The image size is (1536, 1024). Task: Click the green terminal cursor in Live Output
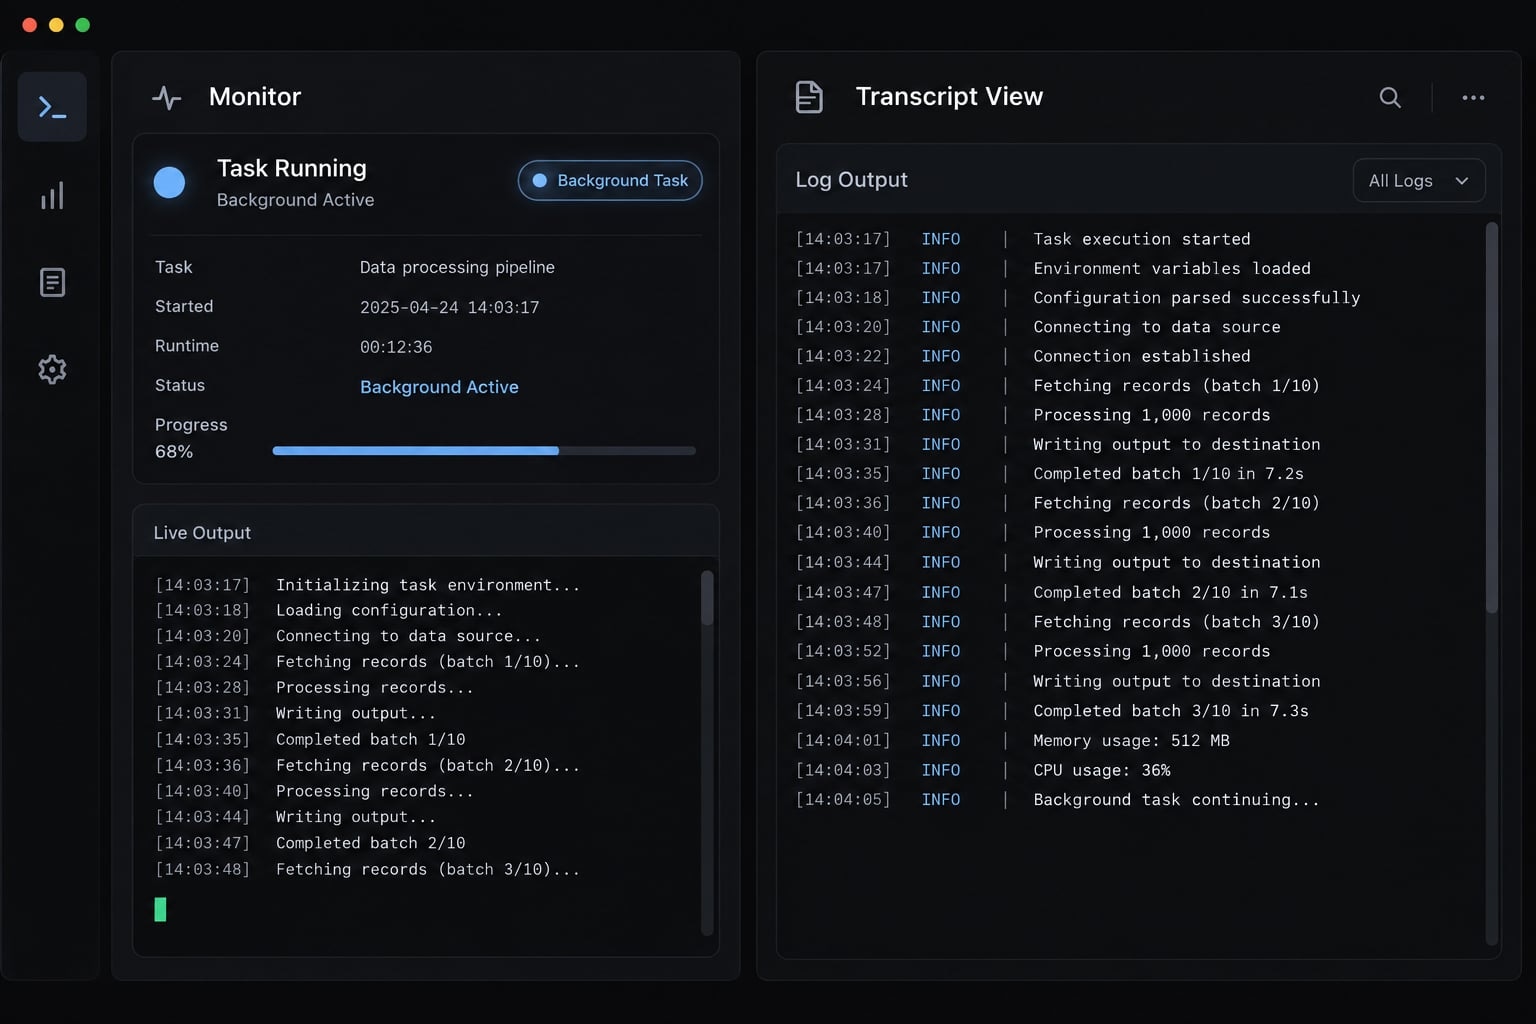[160, 909]
